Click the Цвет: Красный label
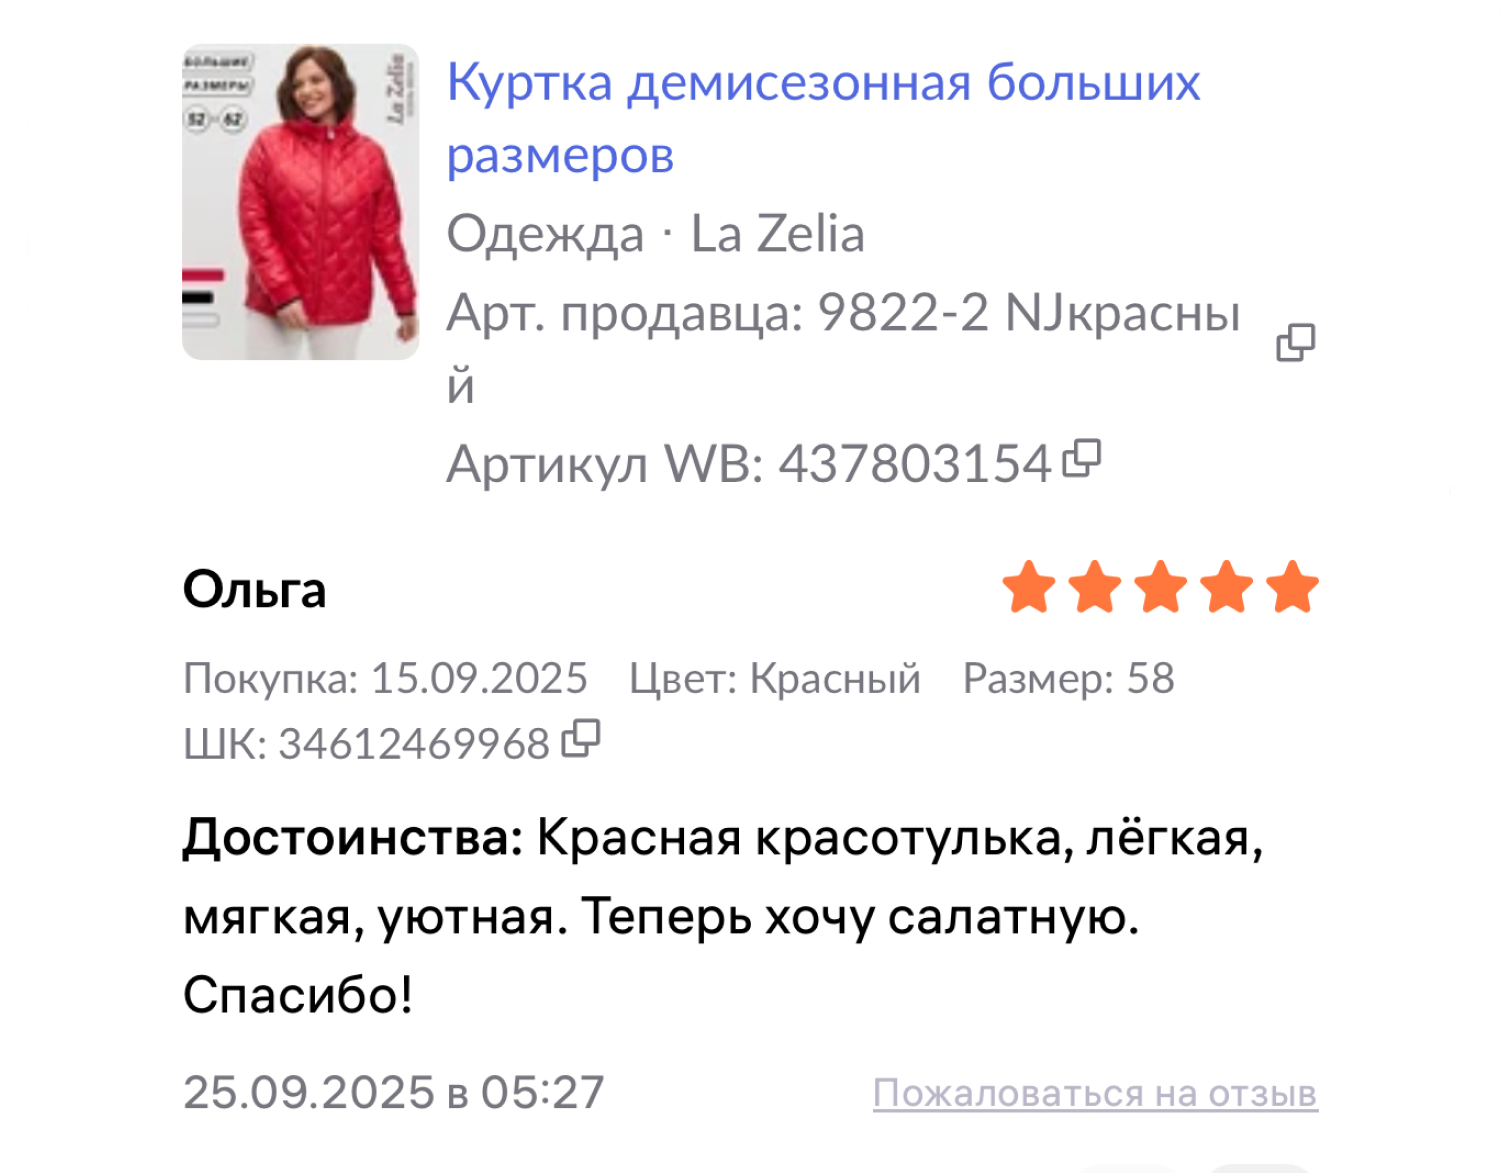Screen dimensions: 1500x1173 coord(775,679)
